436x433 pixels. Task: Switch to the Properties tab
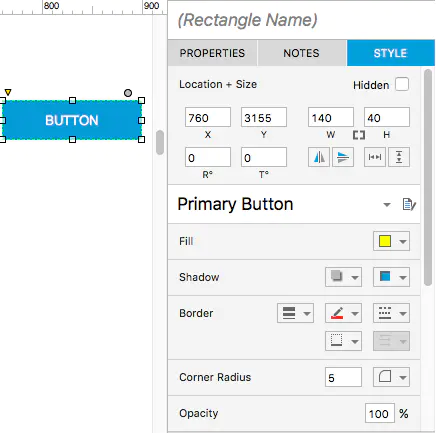coord(212,53)
